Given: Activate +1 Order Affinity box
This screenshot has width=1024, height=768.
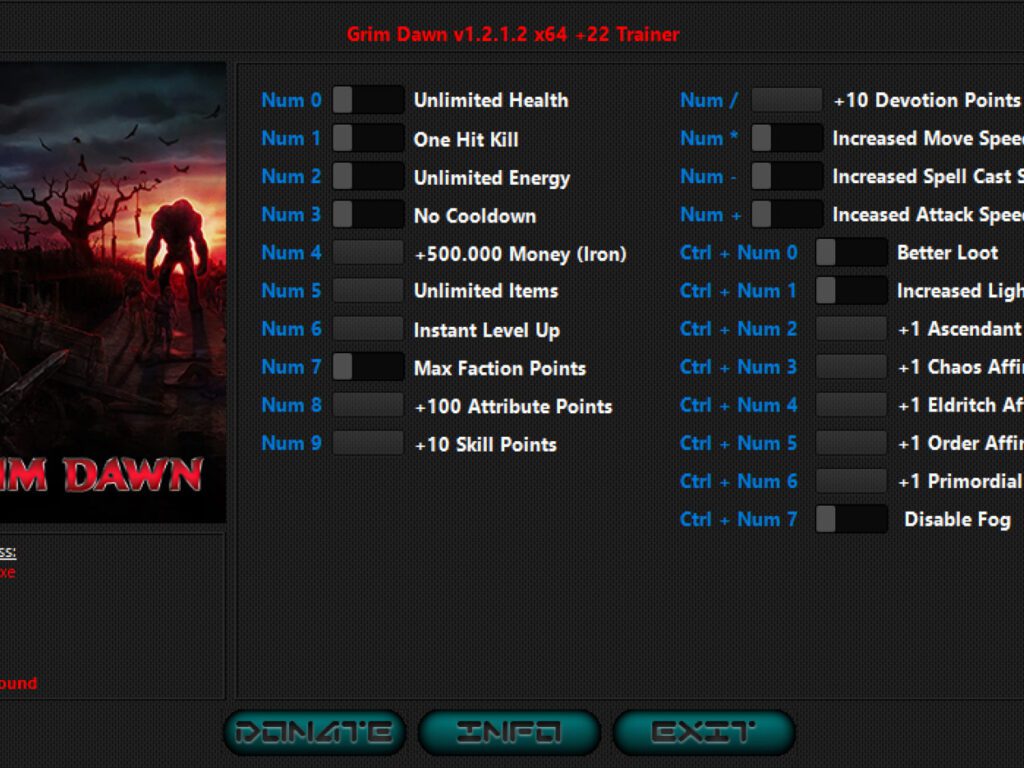Looking at the screenshot, I should pos(852,443).
